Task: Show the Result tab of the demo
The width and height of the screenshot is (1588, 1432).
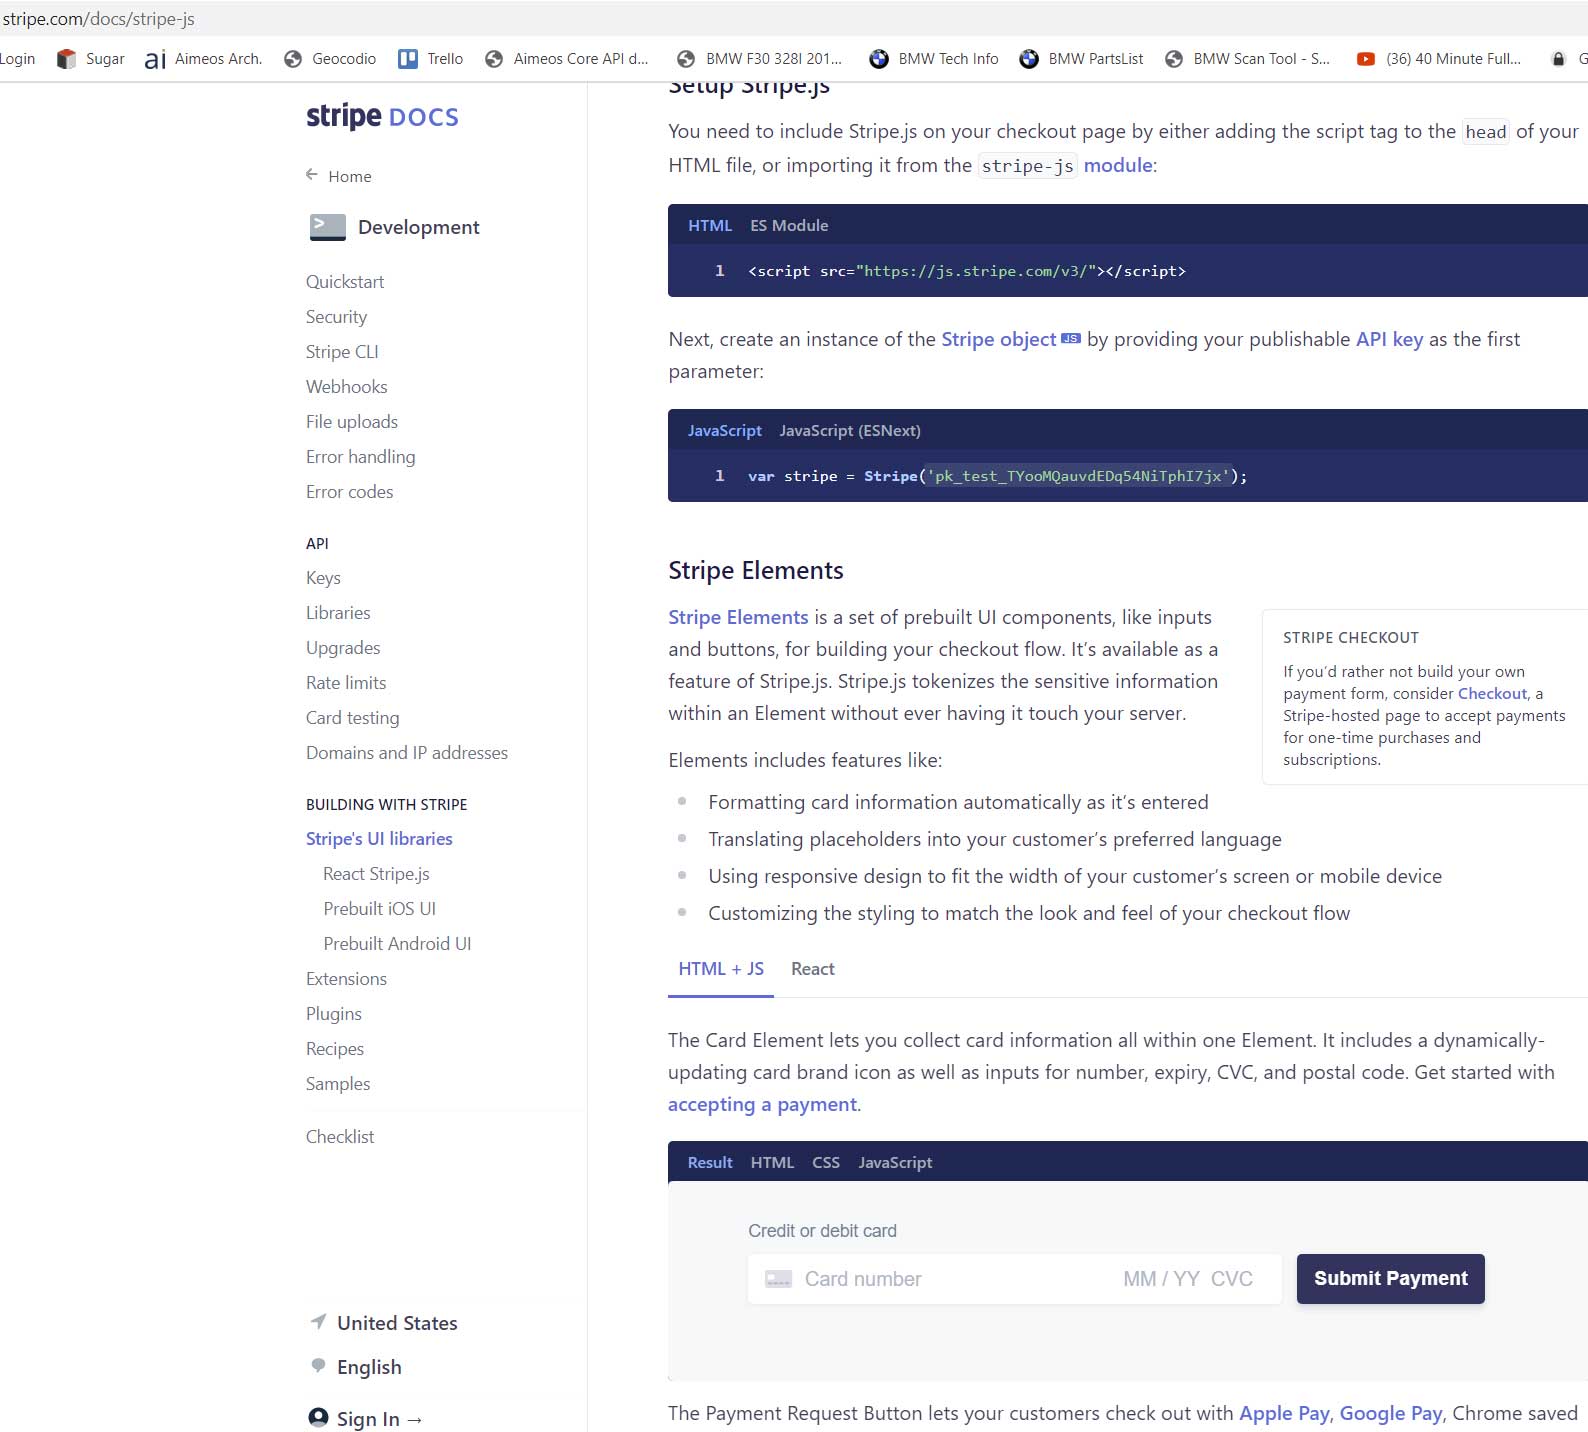Action: [x=710, y=1162]
